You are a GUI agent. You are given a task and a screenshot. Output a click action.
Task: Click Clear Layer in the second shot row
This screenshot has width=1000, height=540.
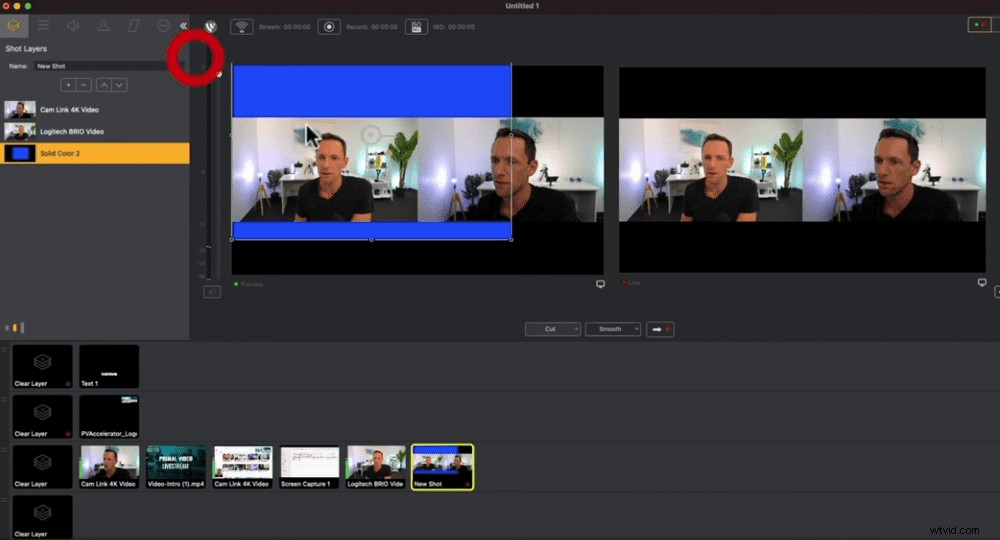[43, 416]
